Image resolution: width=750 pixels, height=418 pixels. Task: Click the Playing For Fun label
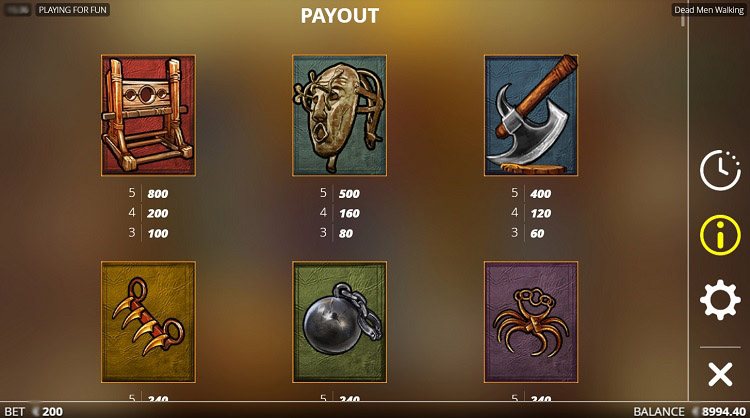coord(73,10)
